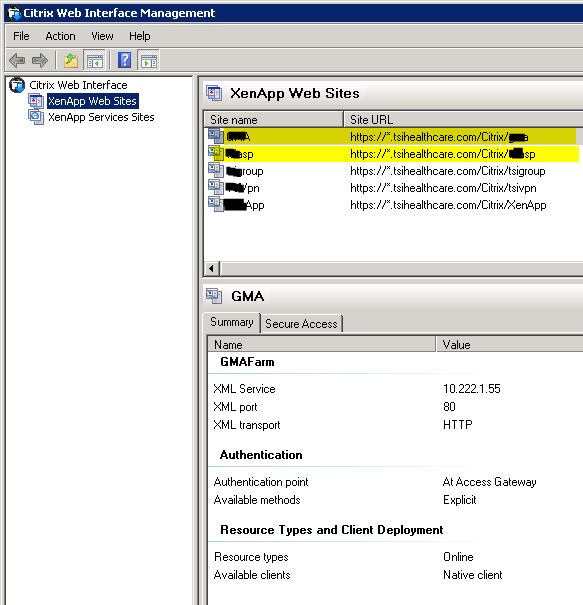Select XenApp Services Sites tree node
Viewport: 583px width, 605px height.
click(x=101, y=117)
